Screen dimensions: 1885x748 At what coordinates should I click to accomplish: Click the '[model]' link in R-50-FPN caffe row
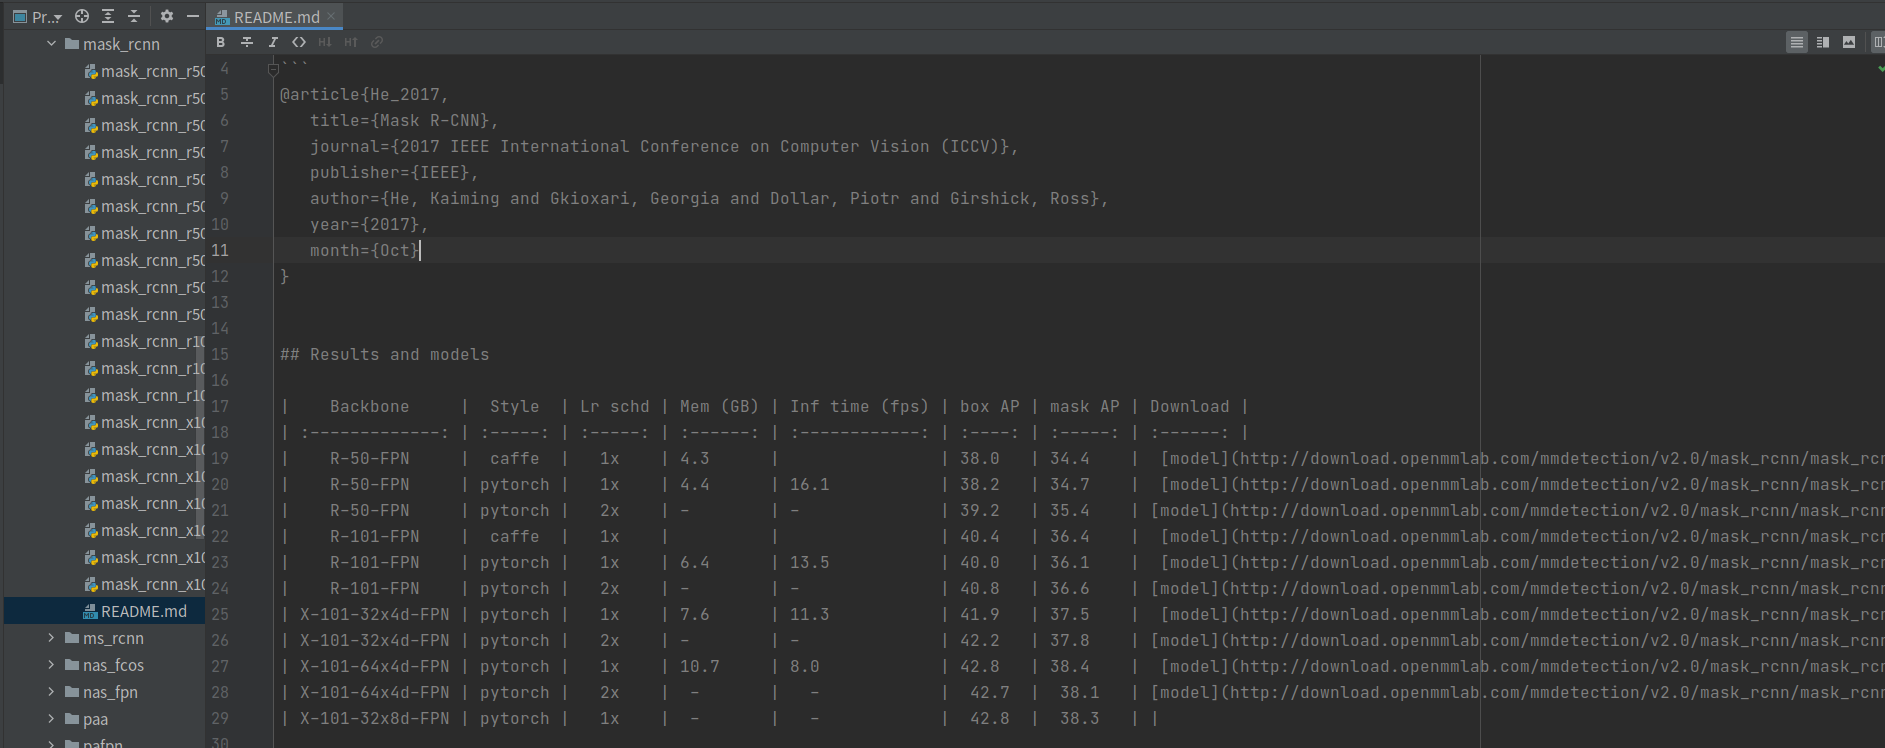pos(1195,458)
